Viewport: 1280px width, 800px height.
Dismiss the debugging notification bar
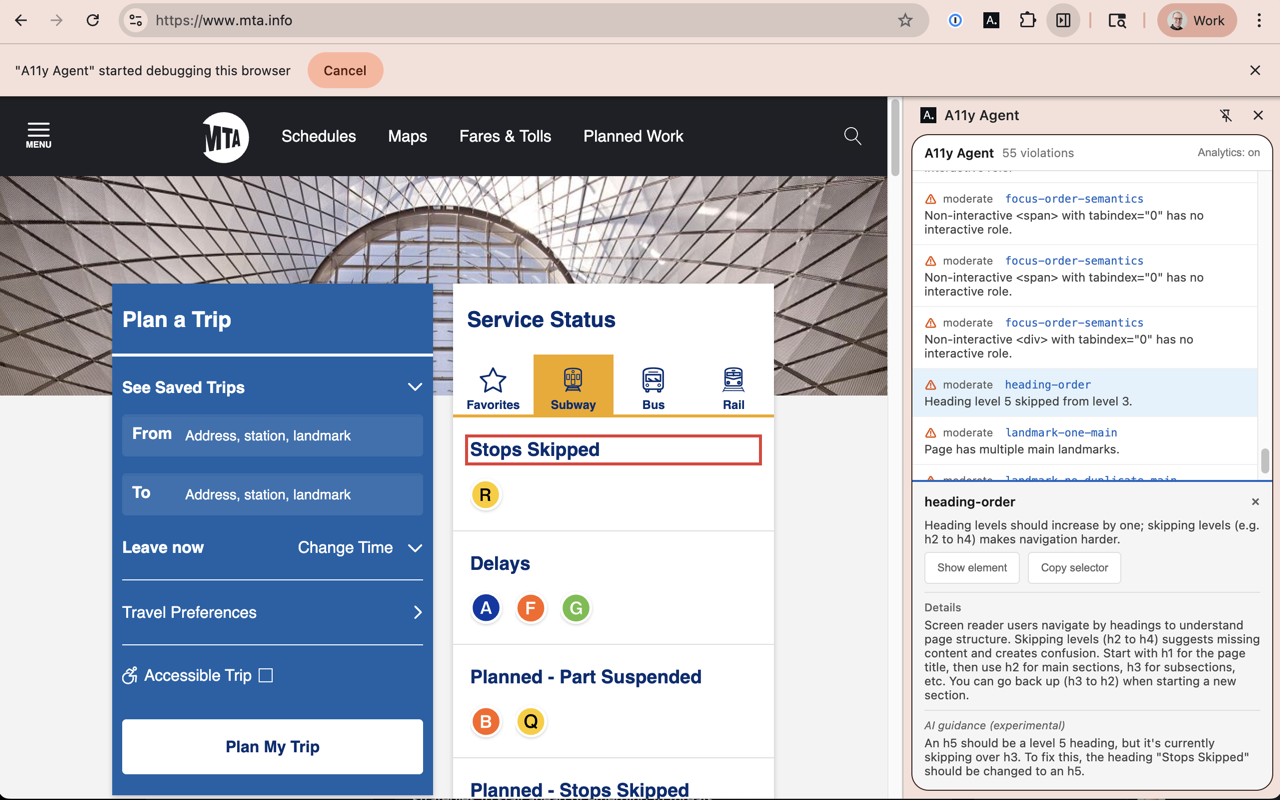[x=1255, y=70]
